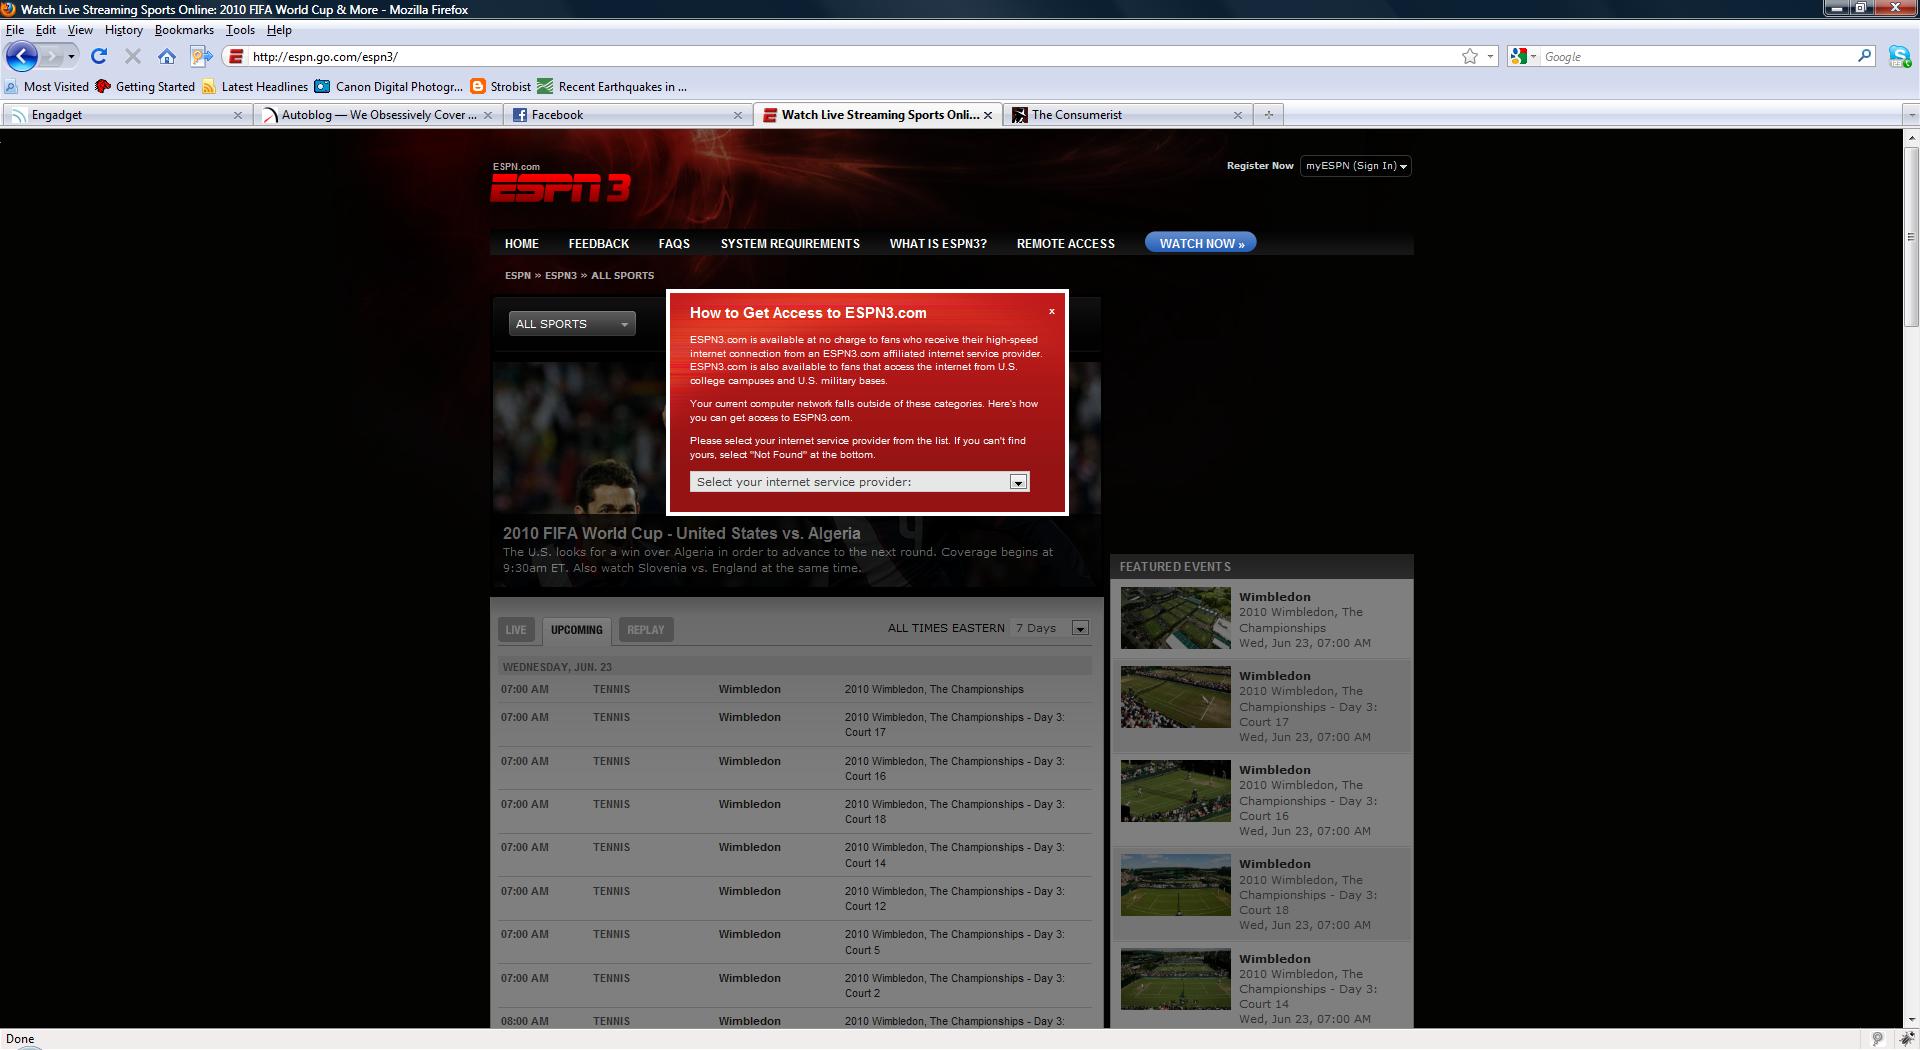Click the ESPN3 logo
Image resolution: width=1920 pixels, height=1050 pixels.
560,188
